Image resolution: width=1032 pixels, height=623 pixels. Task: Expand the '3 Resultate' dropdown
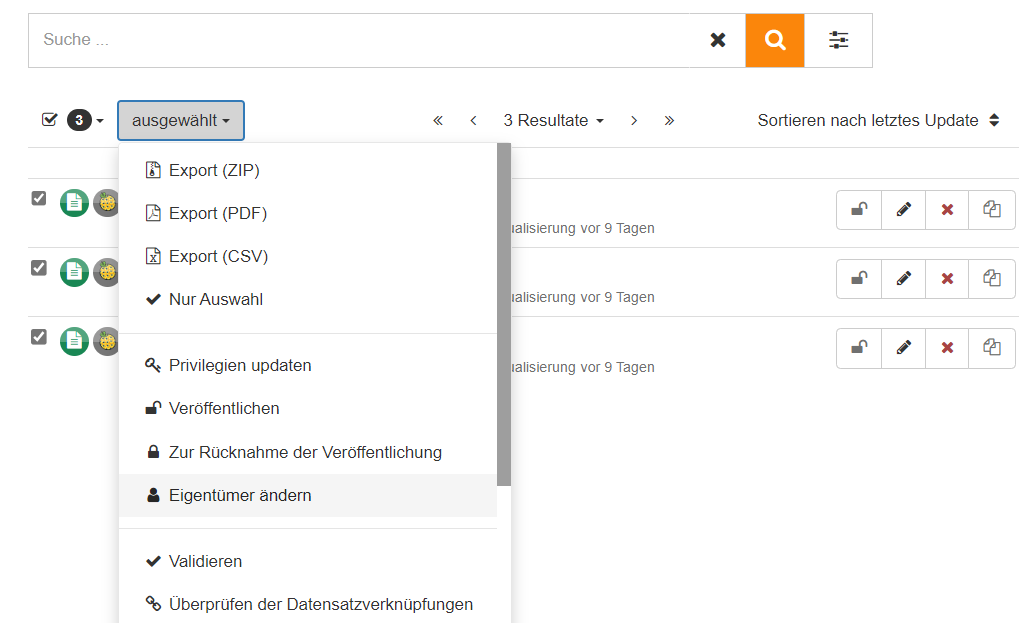click(553, 120)
